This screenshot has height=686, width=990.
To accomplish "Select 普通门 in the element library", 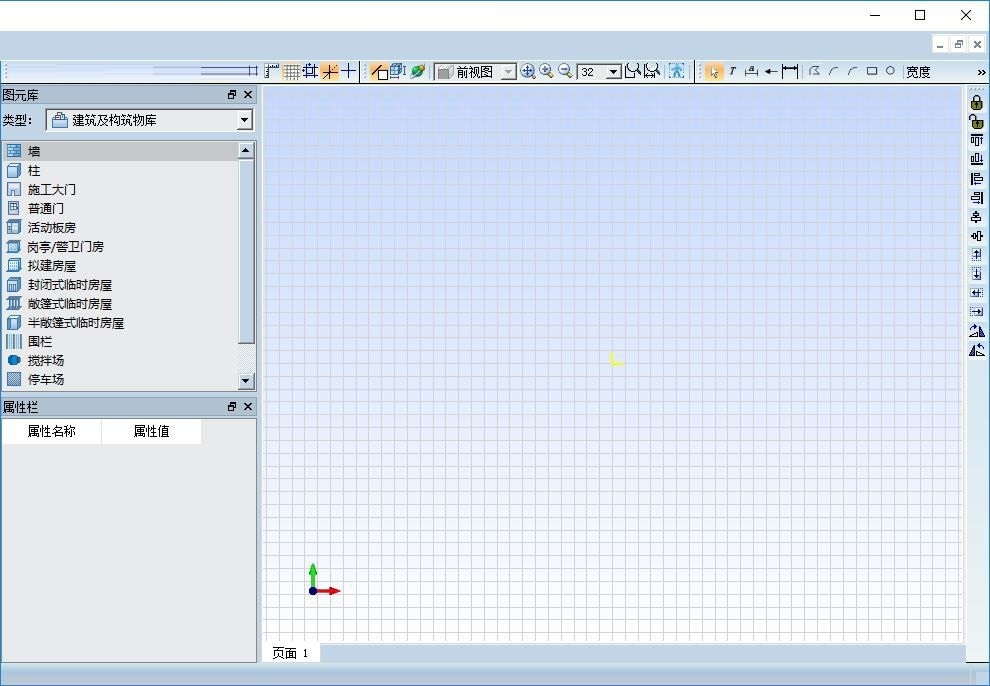I will coord(120,208).
